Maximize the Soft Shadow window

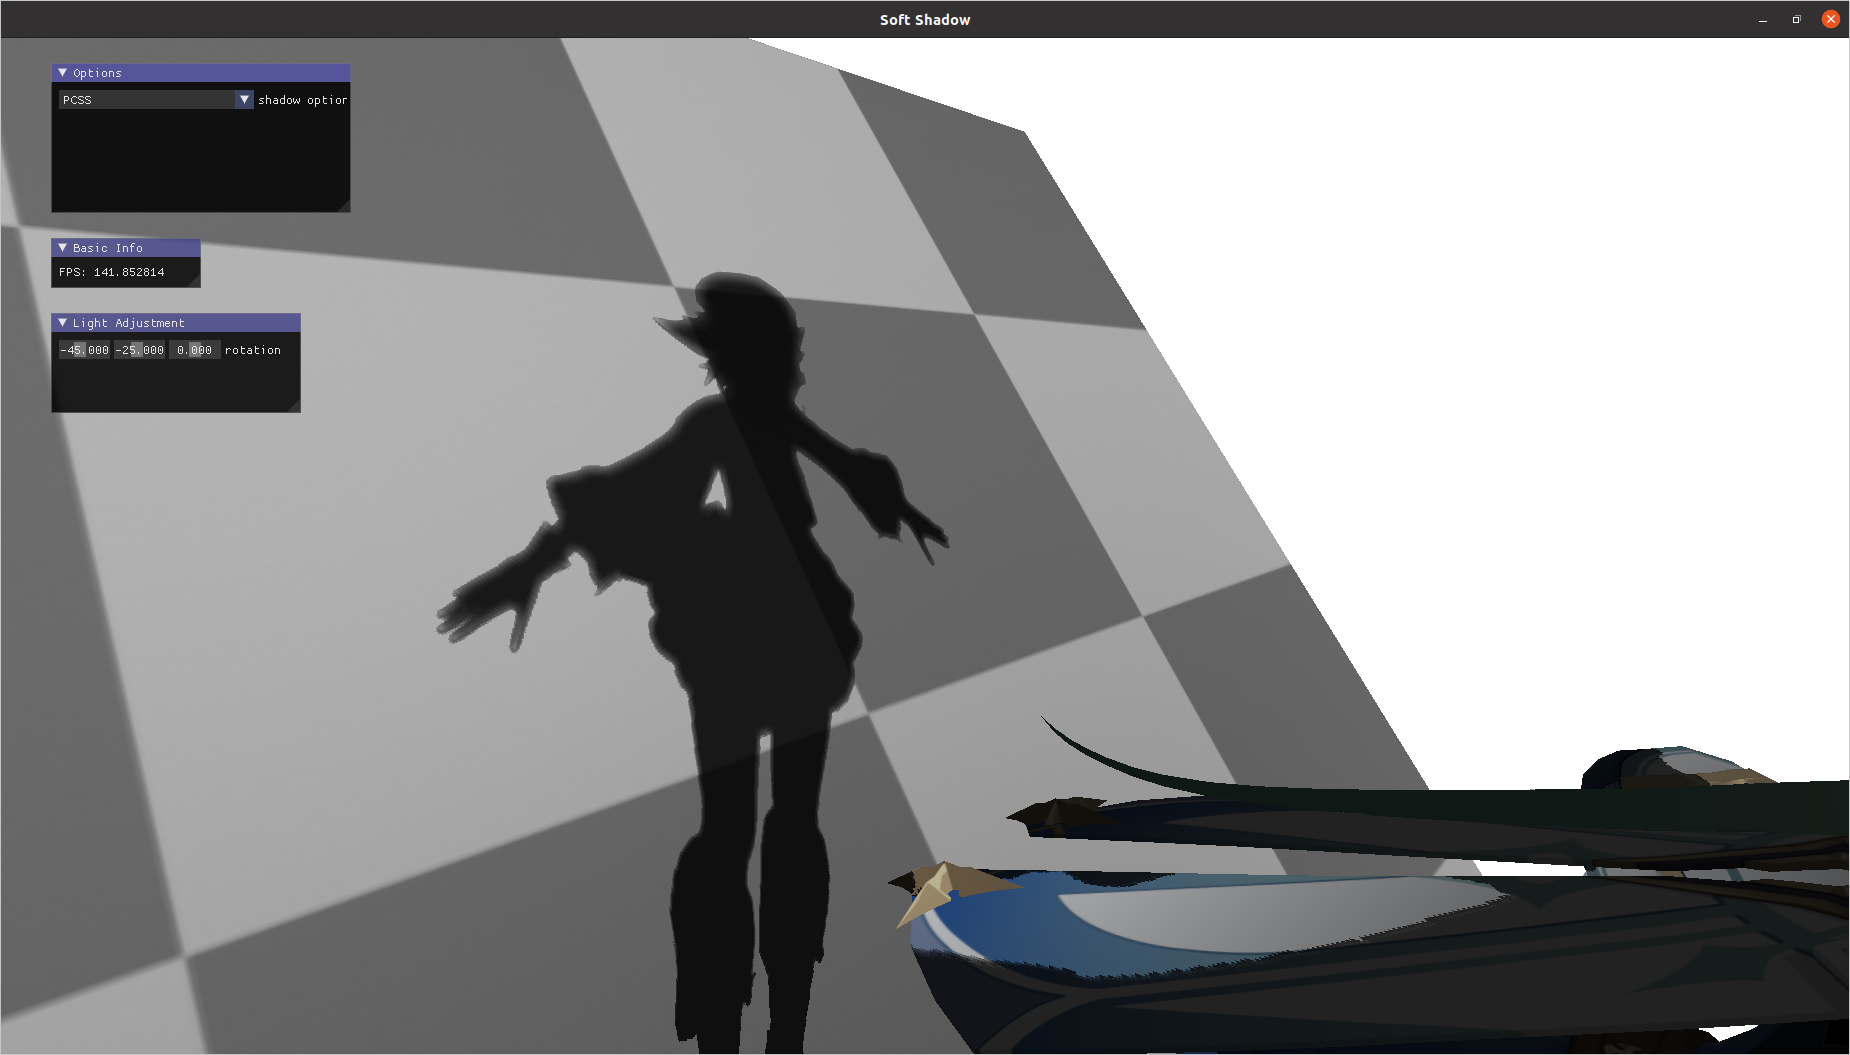click(x=1797, y=20)
